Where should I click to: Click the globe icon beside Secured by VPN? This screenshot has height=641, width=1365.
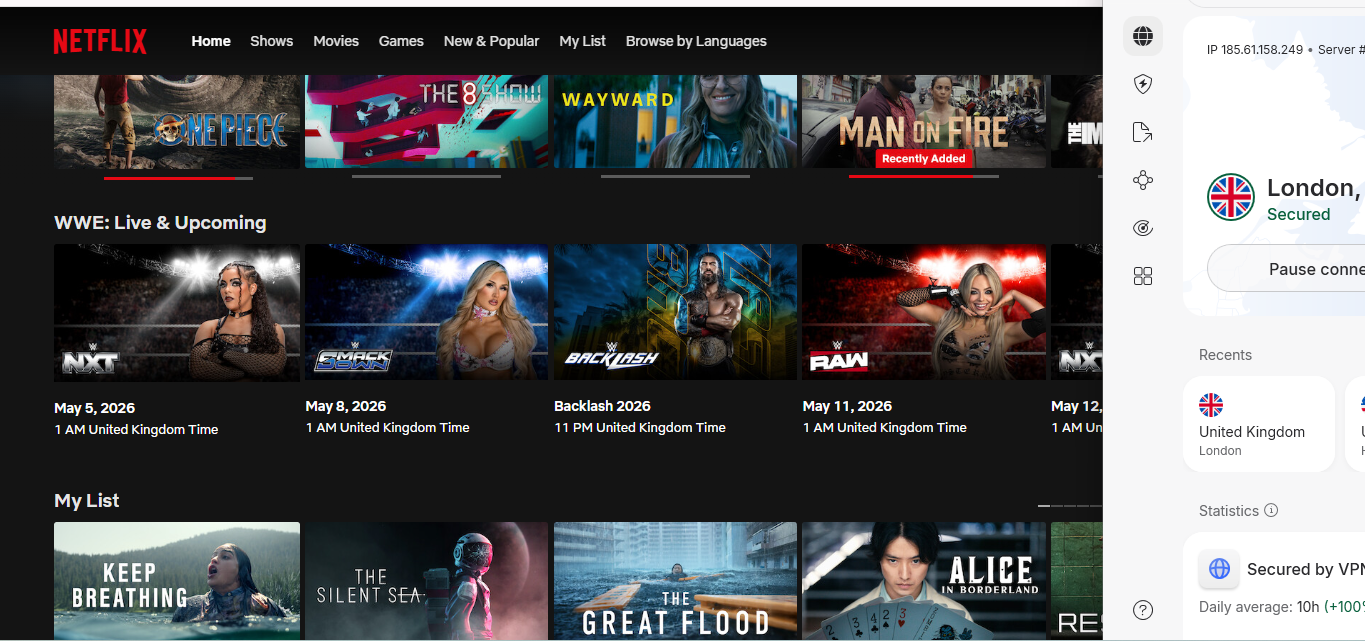(1219, 569)
